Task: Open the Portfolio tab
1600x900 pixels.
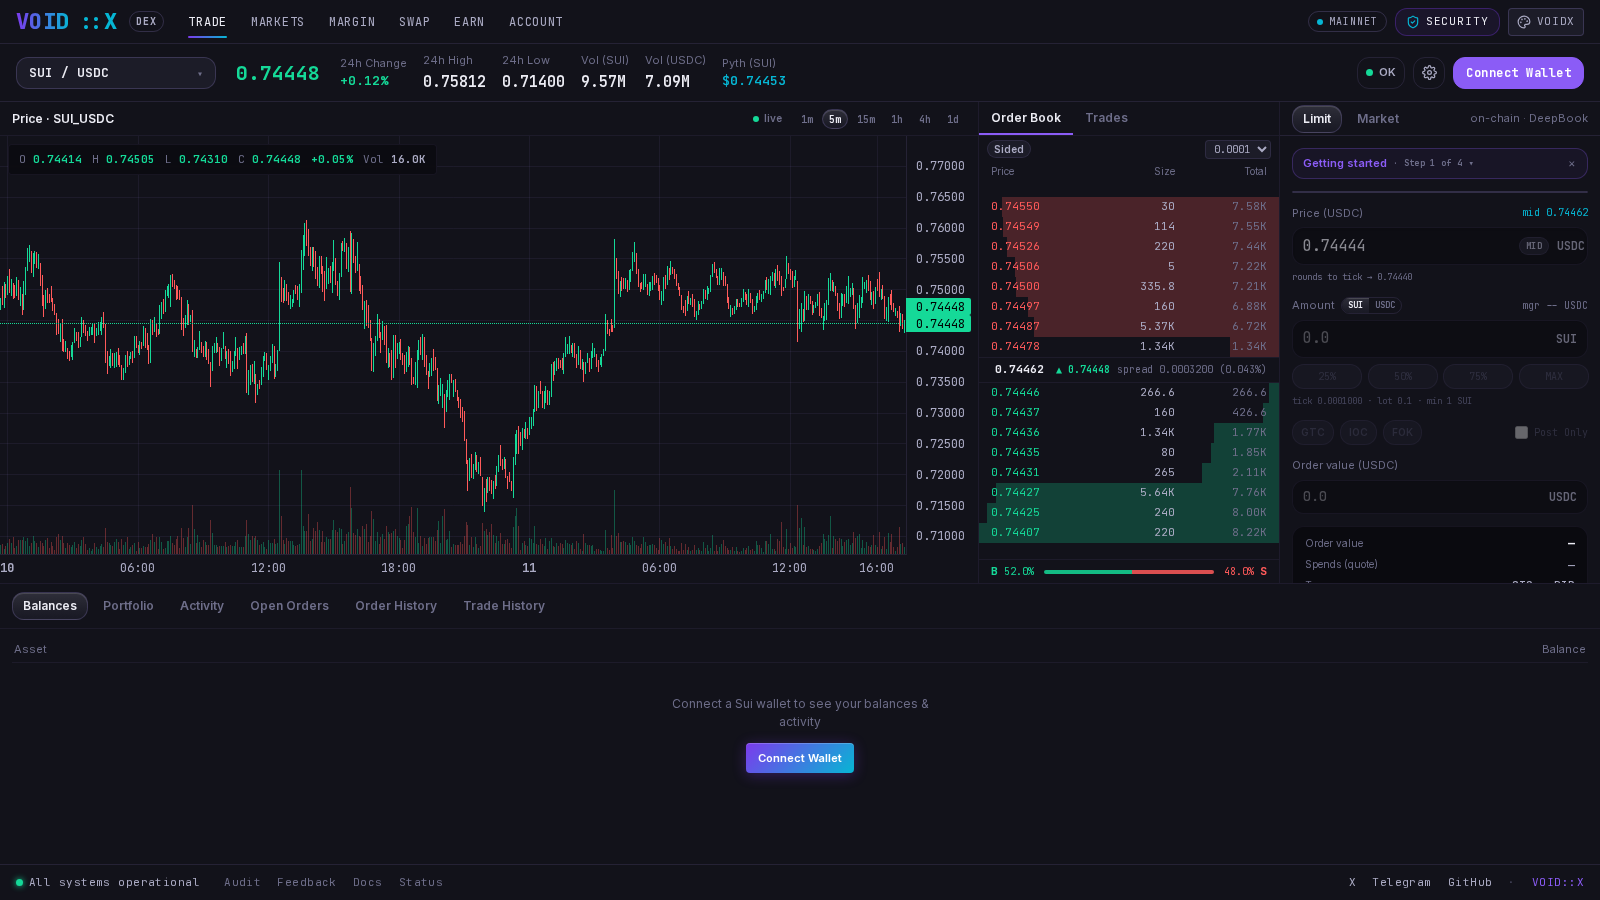Action: (x=128, y=606)
